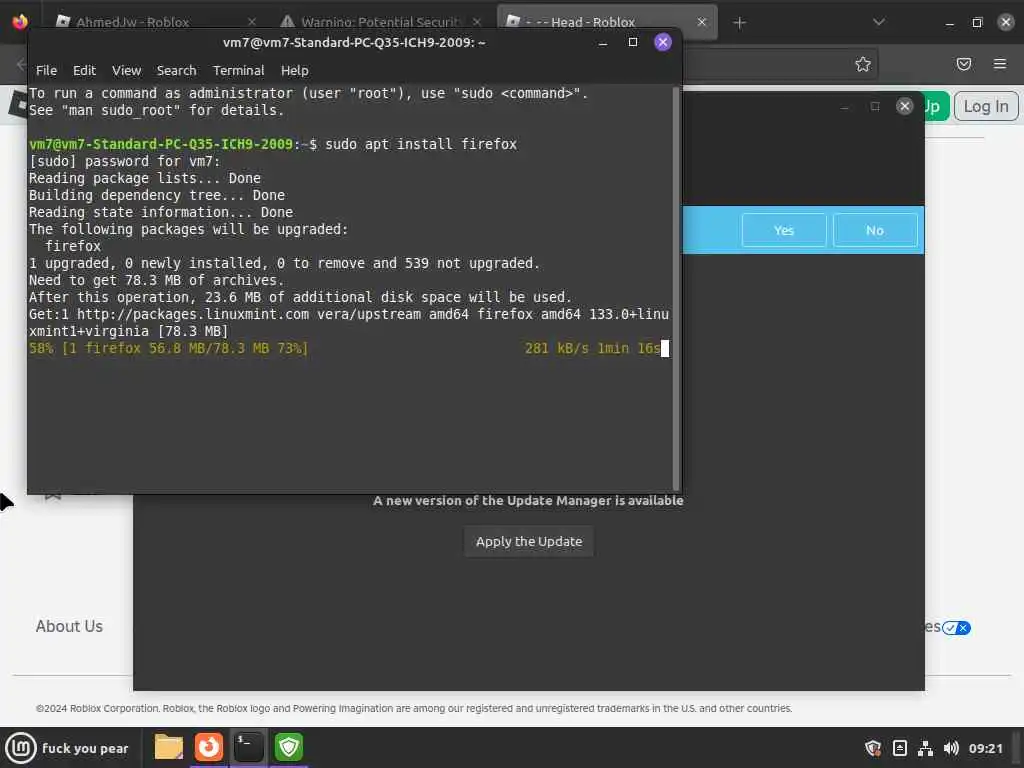The width and height of the screenshot is (1024, 768).
Task: Click the '58% [1 firefox 56.8 MB/78.3 MB 73%]' progress line
Action: pyautogui.click(x=168, y=348)
